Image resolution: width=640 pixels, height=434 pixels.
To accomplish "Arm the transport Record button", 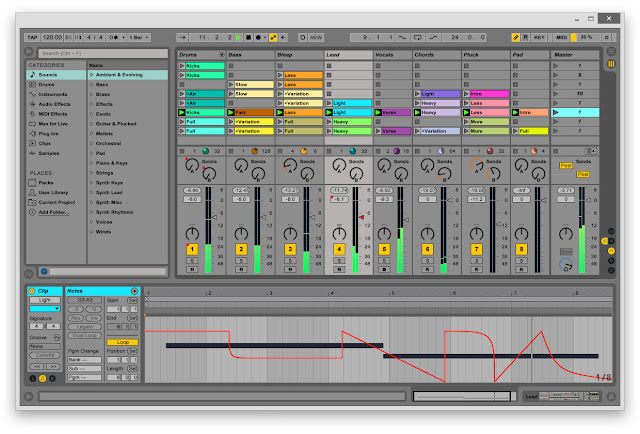I will pos(258,38).
